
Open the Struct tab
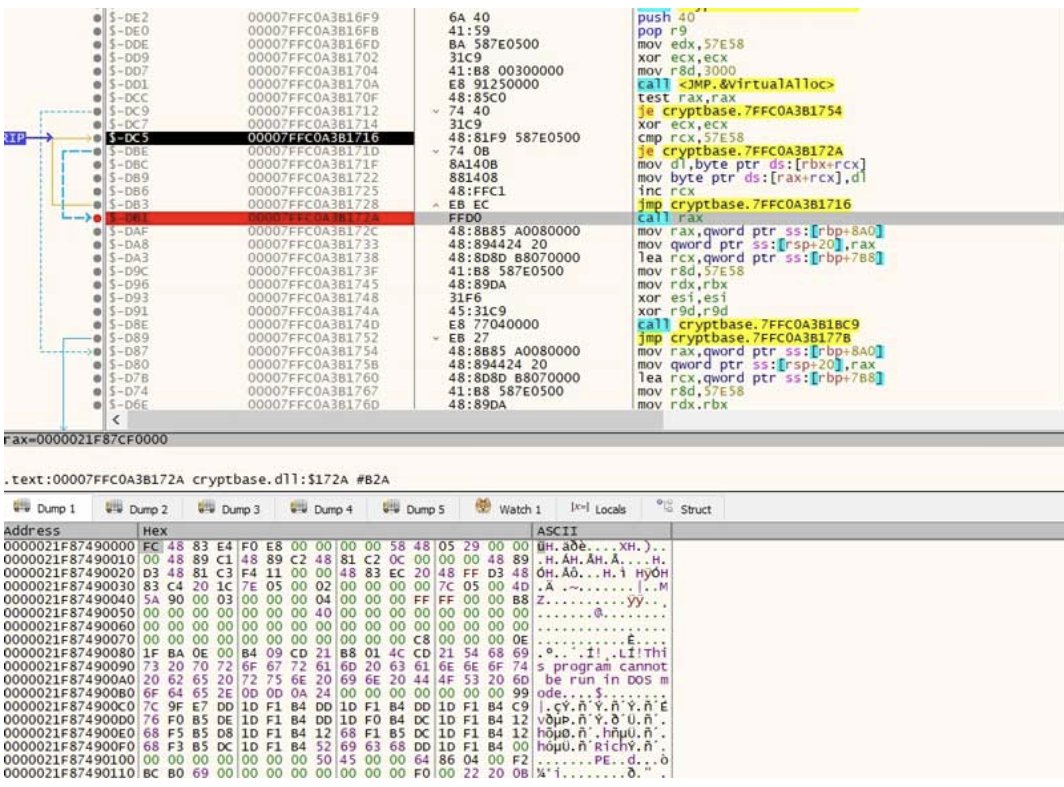pos(684,508)
